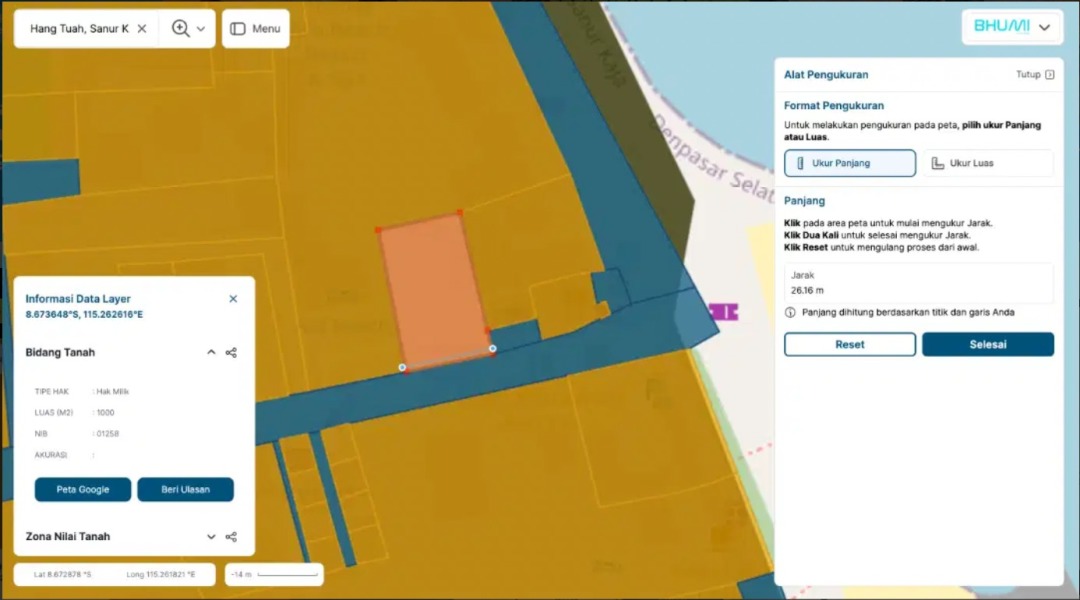Click the measurement endpoint at the parcel's bottom-right

coord(492,348)
